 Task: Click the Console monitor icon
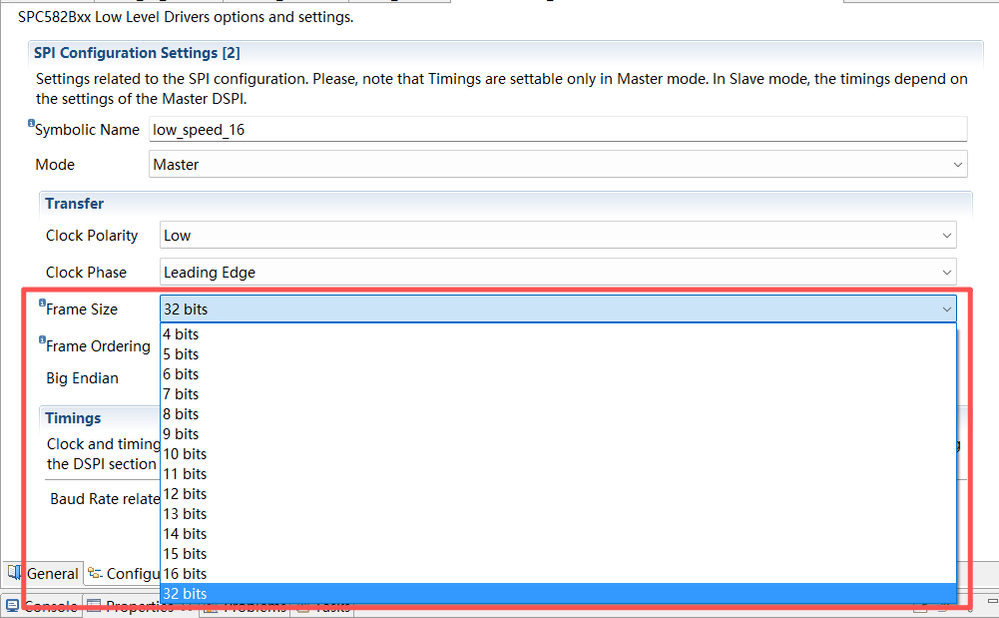12,606
